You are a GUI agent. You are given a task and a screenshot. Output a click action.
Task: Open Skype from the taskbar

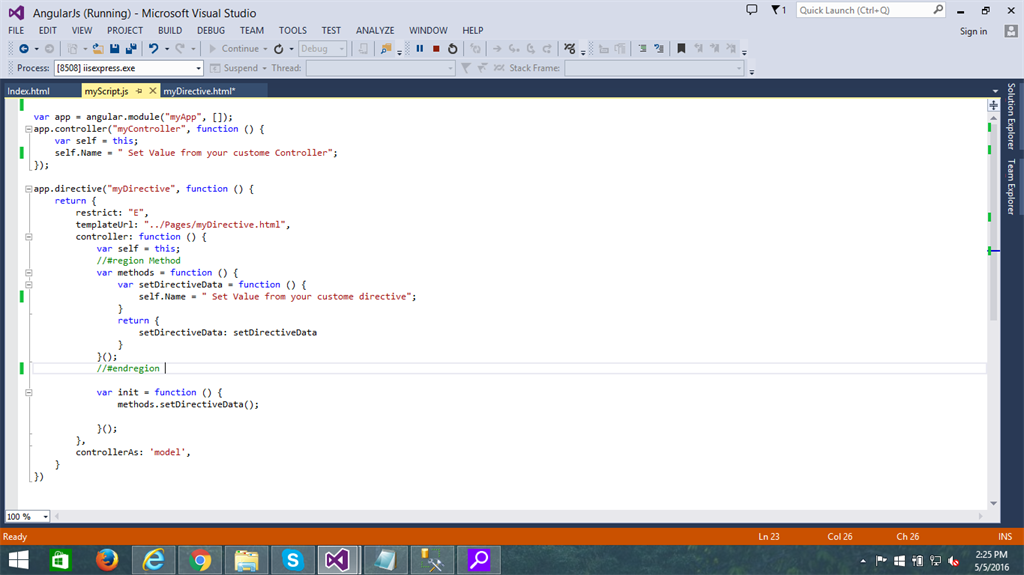point(293,561)
